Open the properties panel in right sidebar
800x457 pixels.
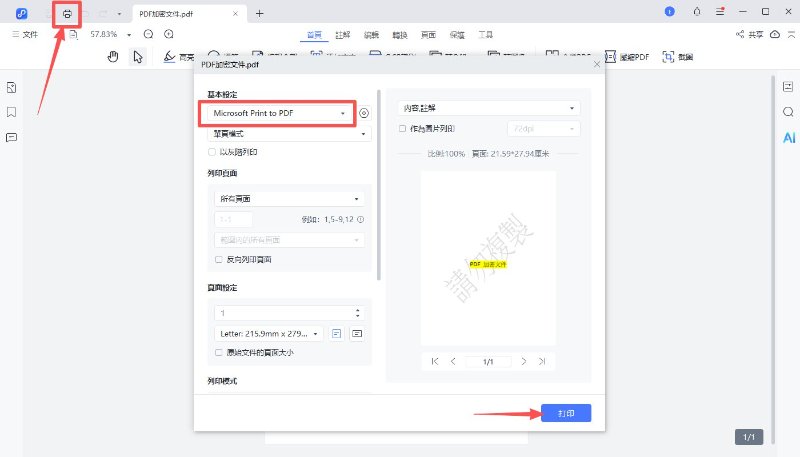point(788,87)
